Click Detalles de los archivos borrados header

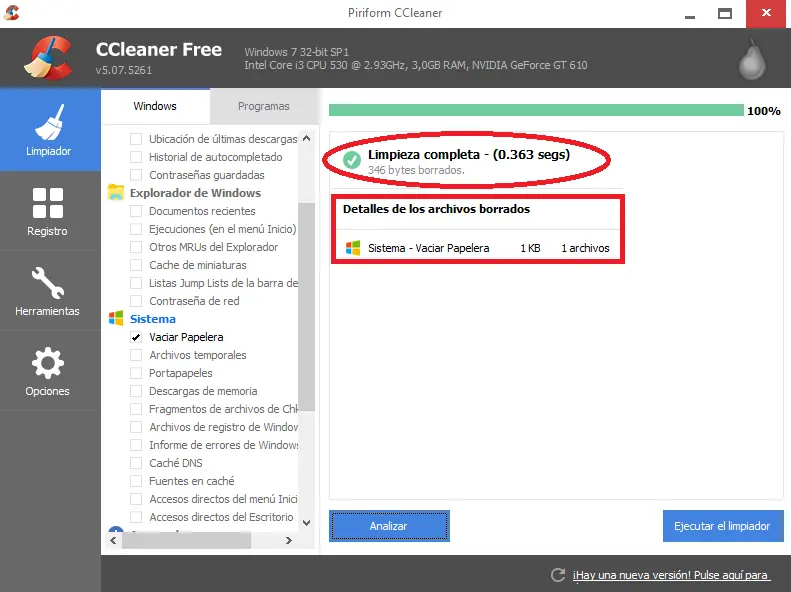coord(436,209)
